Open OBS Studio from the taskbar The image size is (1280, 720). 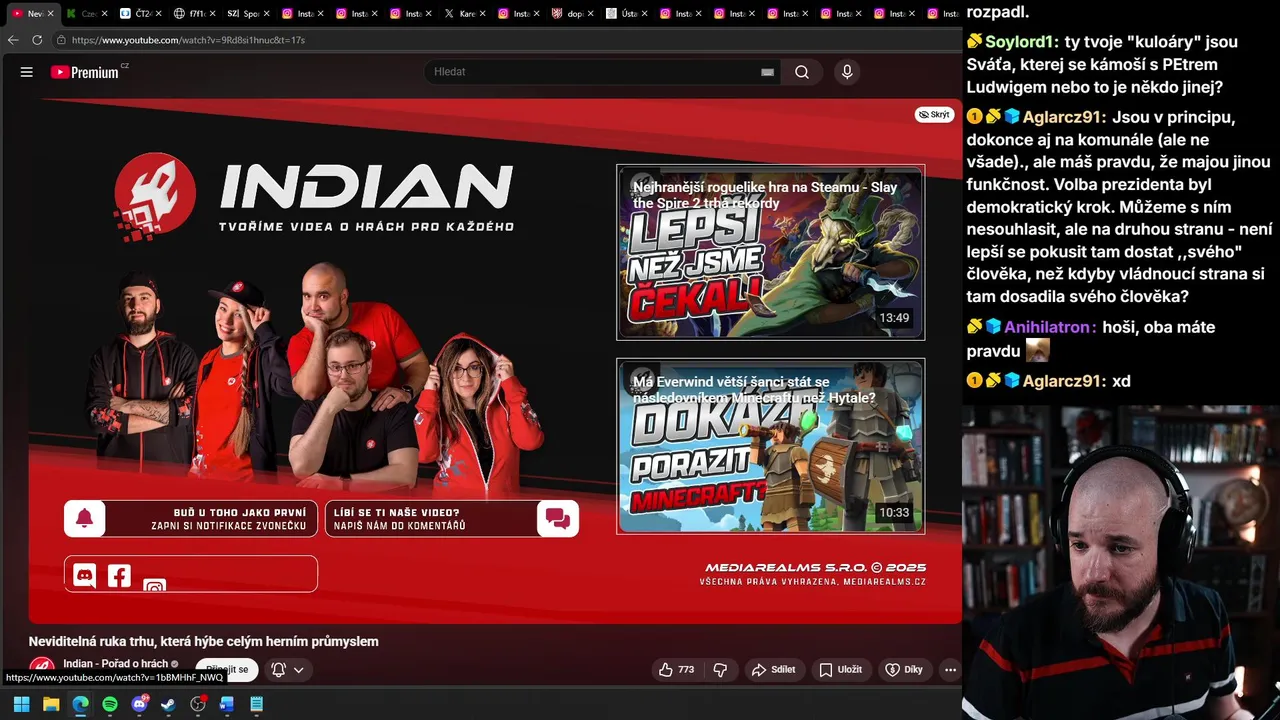pos(198,704)
